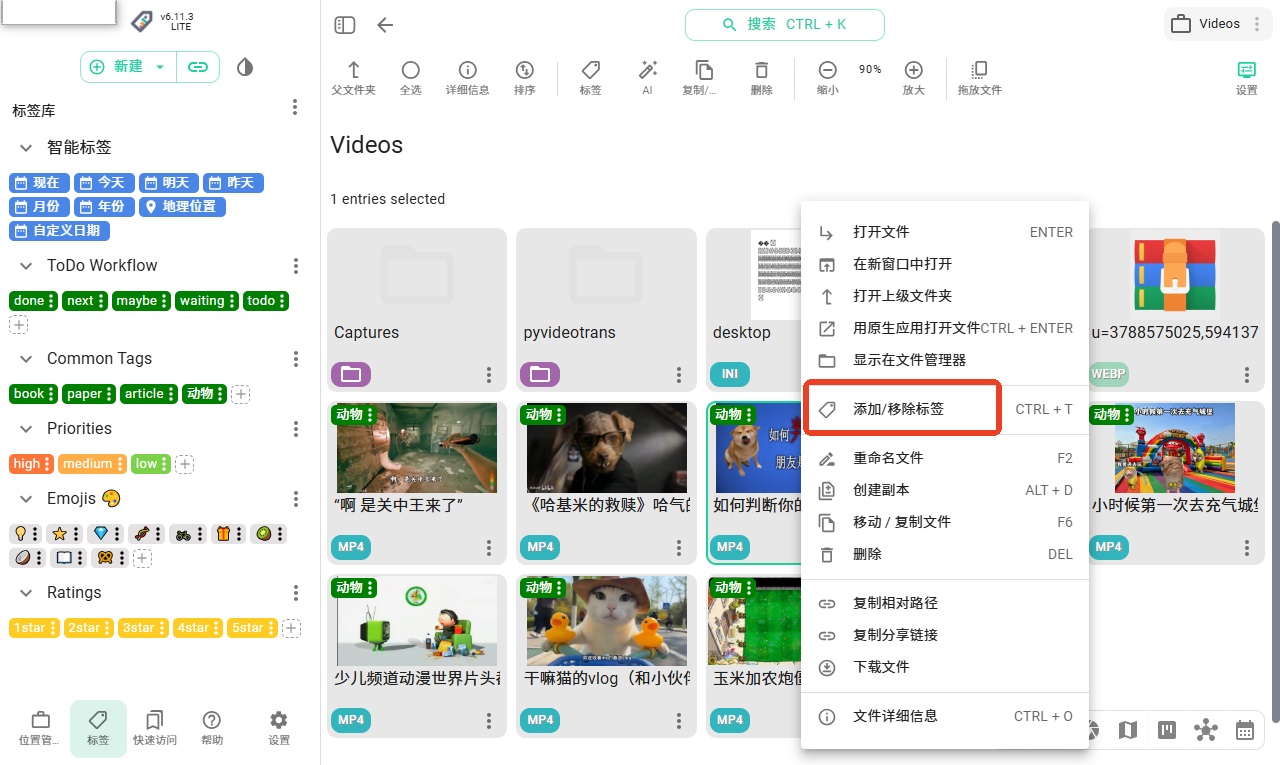
Task: Click the 新建 create button
Action: click(129, 67)
